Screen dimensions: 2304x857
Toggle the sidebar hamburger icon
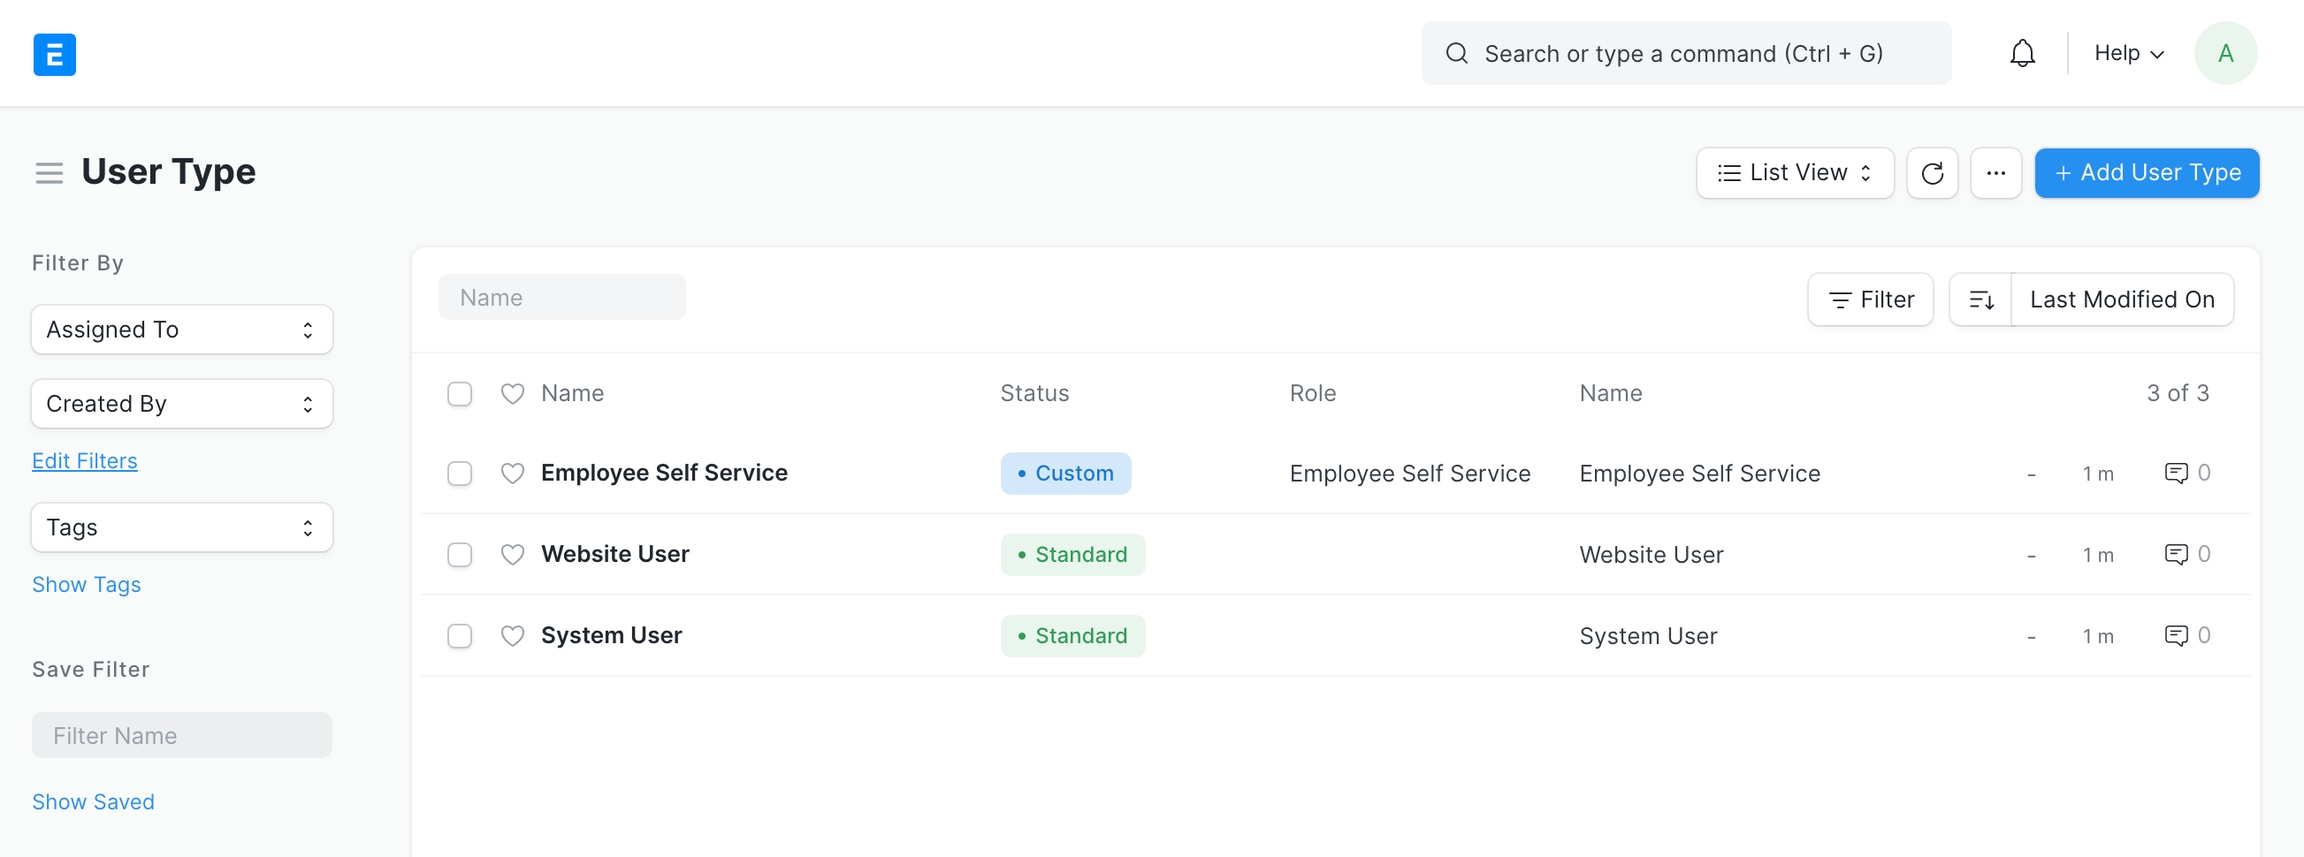point(49,173)
